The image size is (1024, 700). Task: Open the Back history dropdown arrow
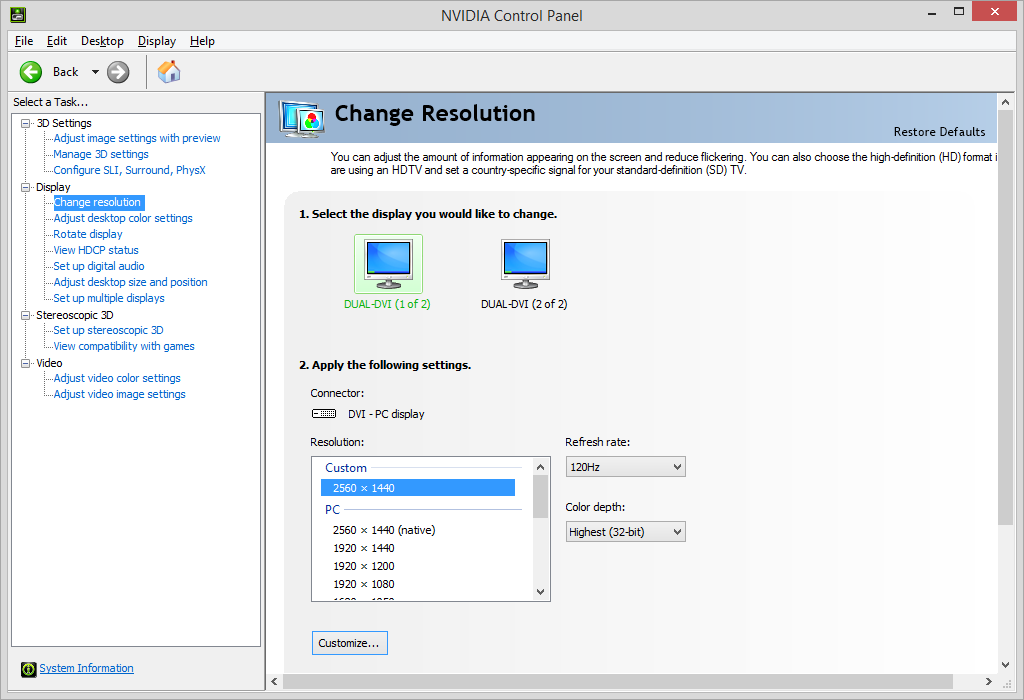(95, 72)
